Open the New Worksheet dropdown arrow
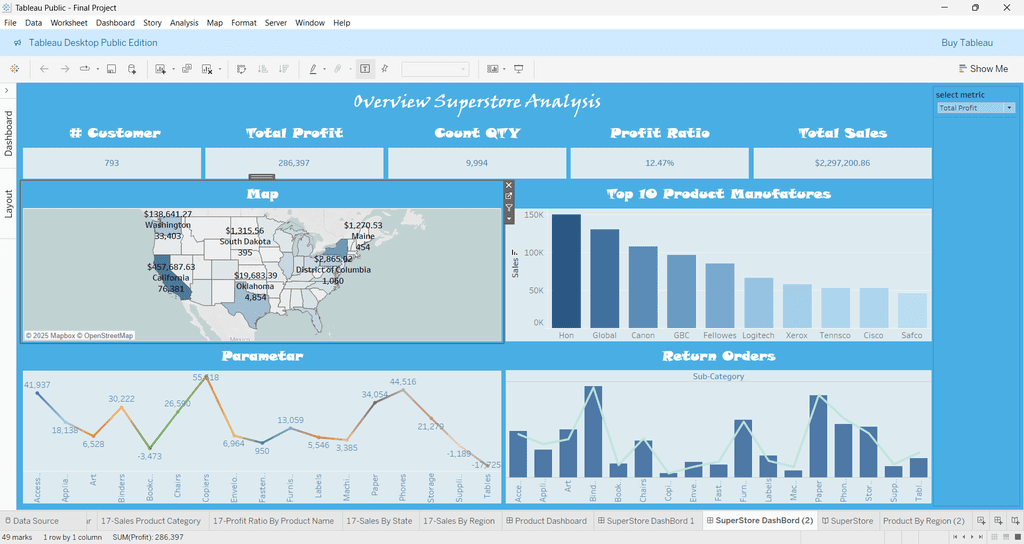Viewport: 1024px width, 544px height. tap(173, 69)
